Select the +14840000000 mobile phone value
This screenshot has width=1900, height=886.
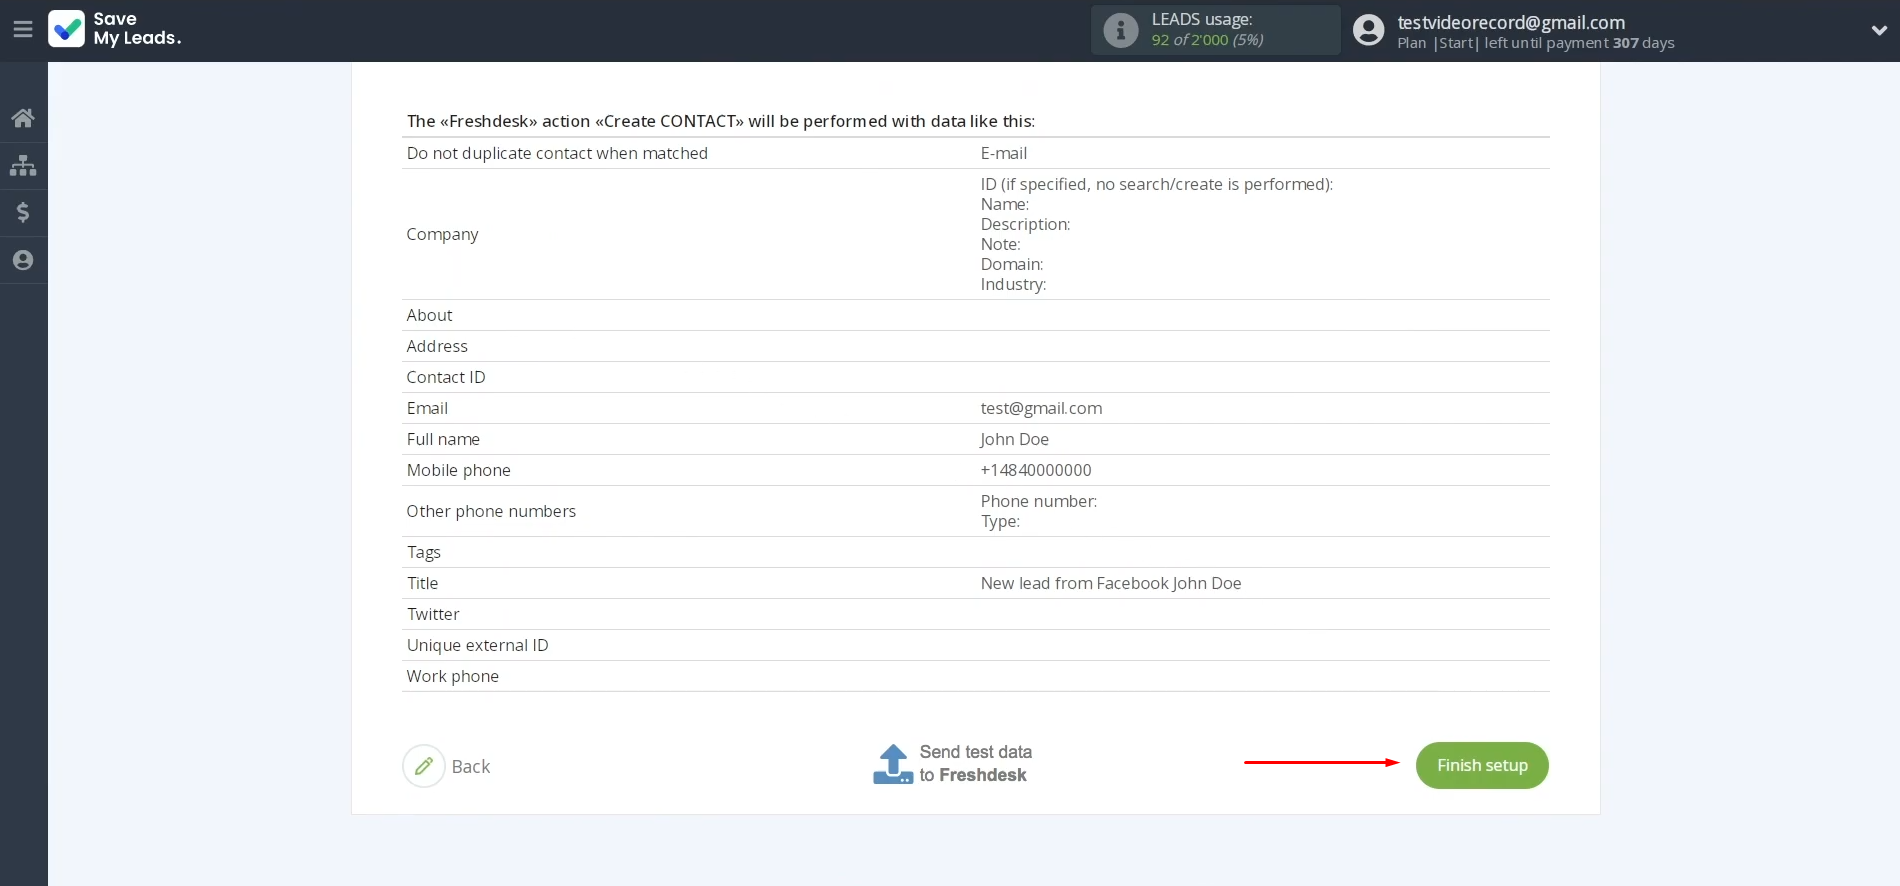coord(1036,470)
